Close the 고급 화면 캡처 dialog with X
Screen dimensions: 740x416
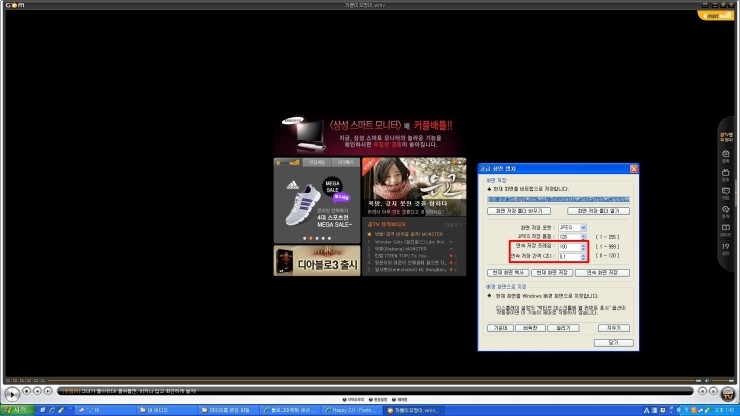tap(634, 169)
